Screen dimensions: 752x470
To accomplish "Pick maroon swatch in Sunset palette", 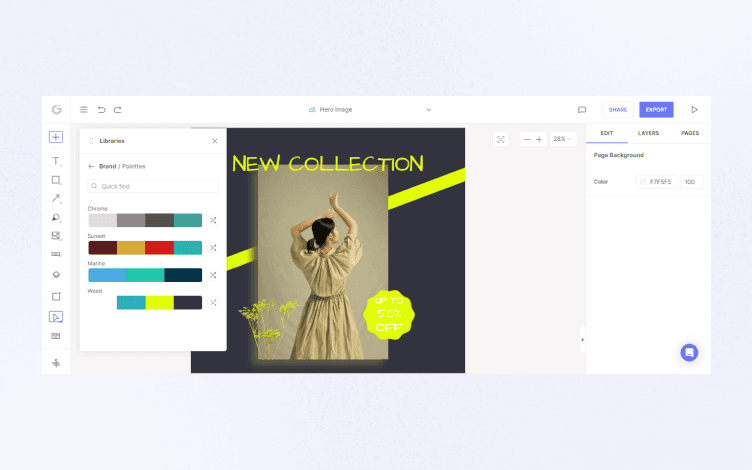I will [x=103, y=247].
